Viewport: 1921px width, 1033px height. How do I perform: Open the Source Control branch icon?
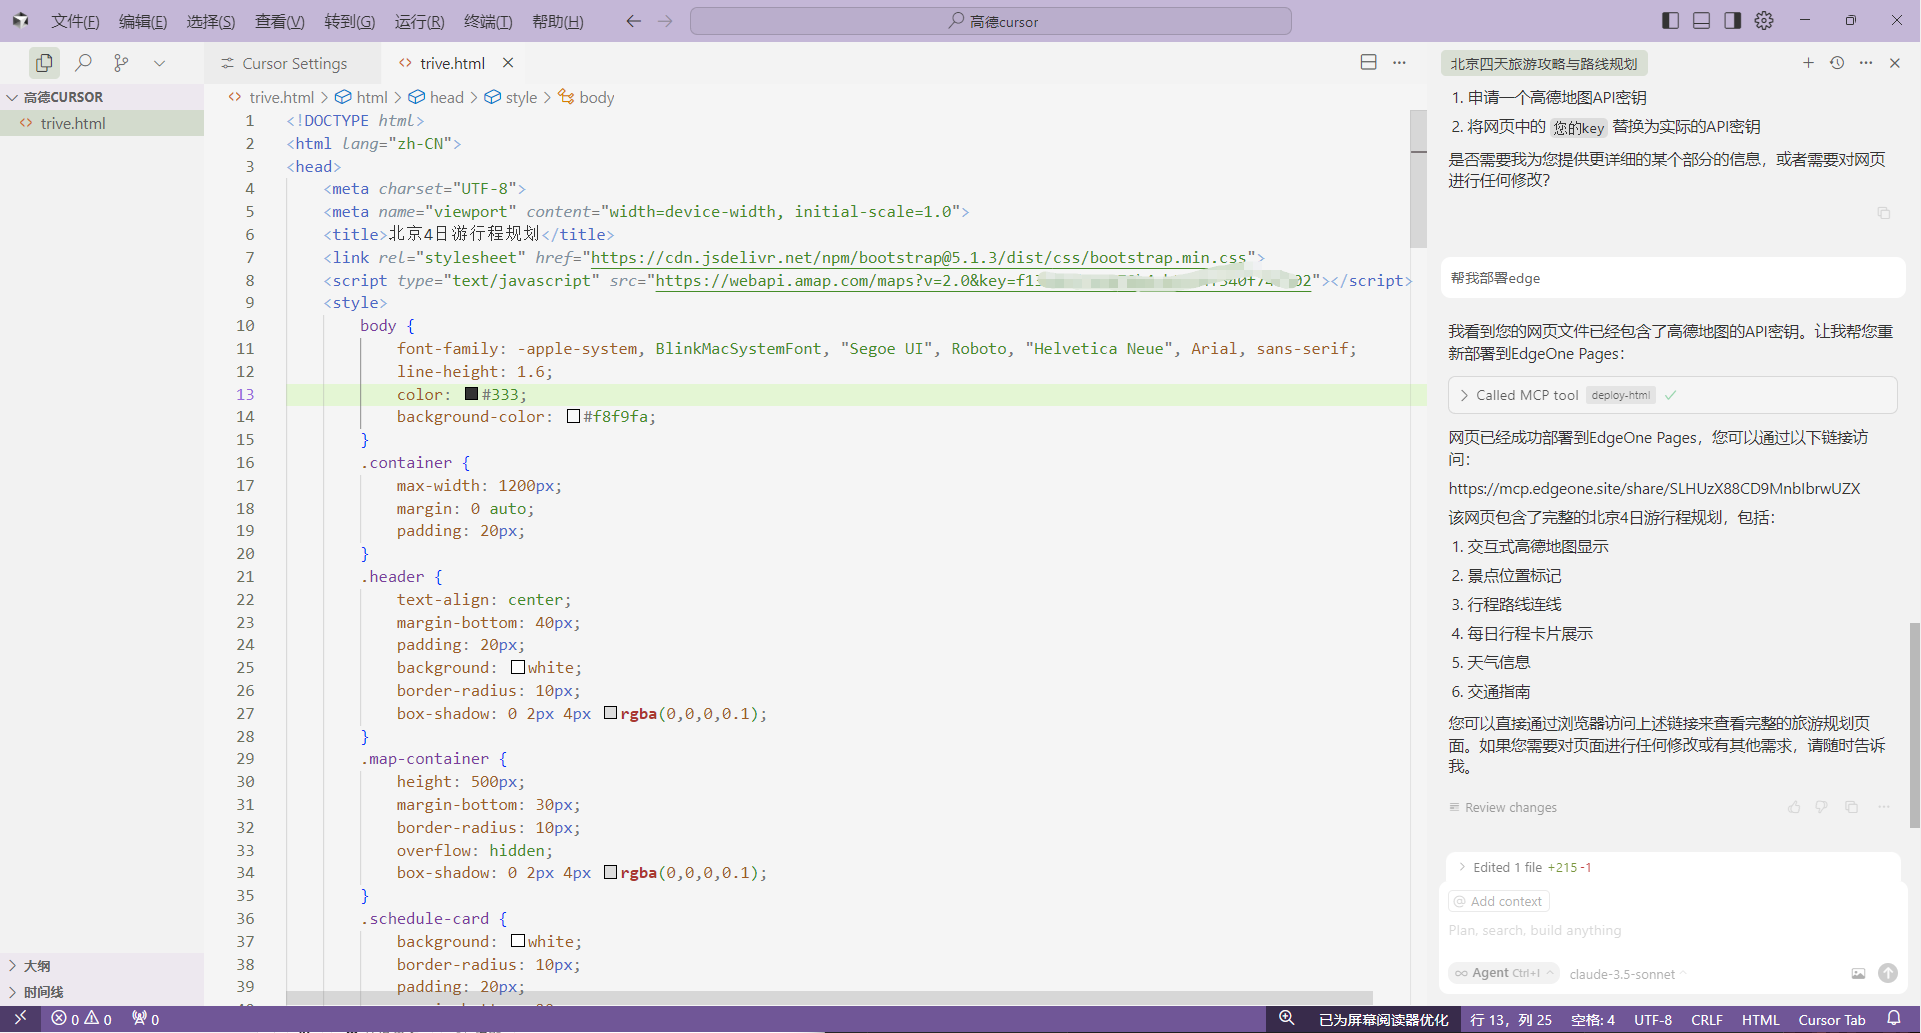click(x=121, y=63)
